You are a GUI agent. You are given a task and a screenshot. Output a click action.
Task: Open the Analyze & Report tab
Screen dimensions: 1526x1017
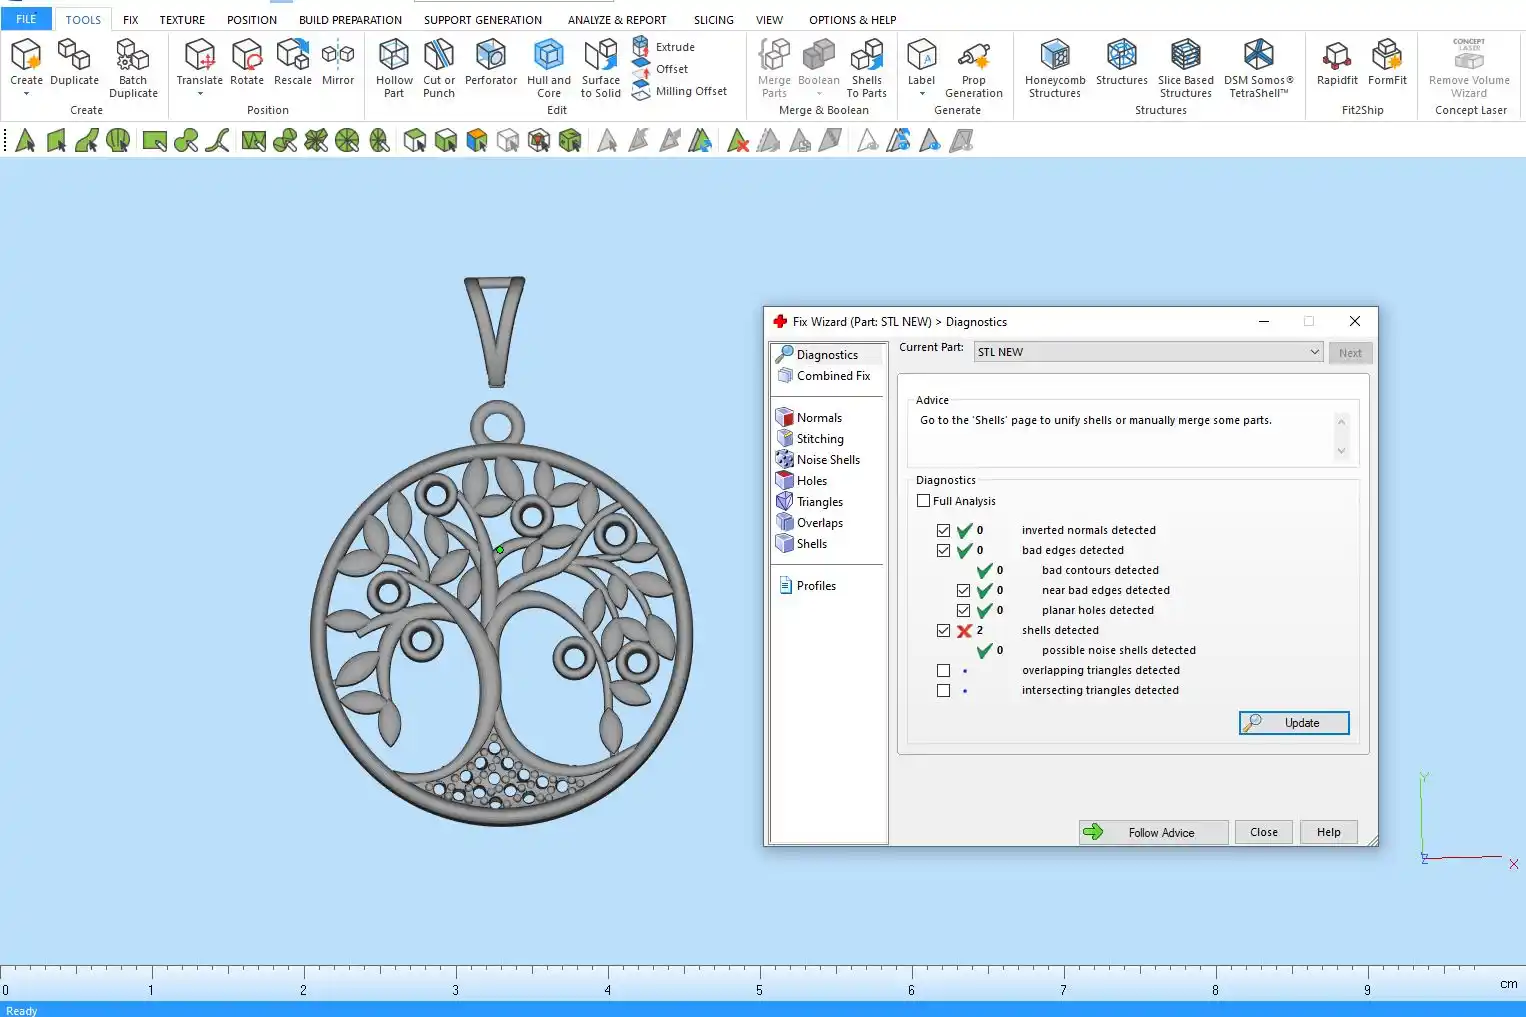click(617, 20)
